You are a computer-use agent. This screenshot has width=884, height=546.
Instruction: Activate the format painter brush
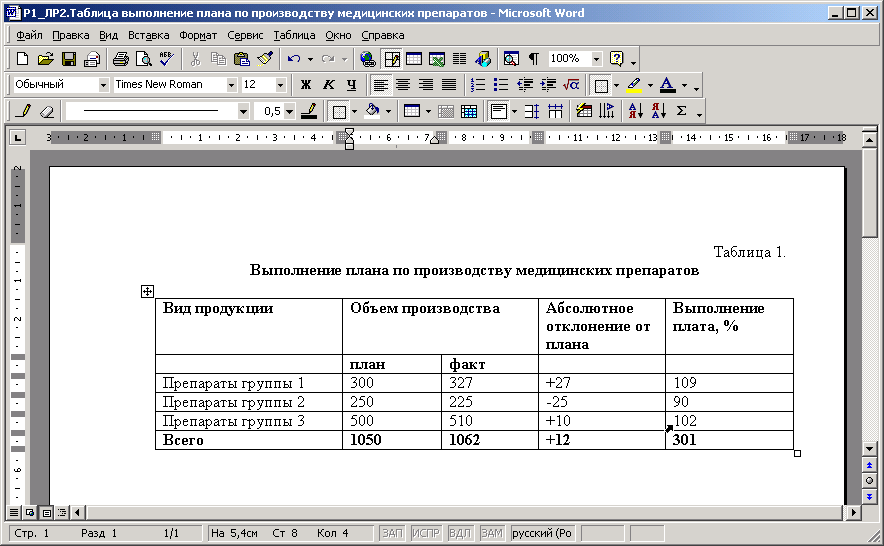coord(264,59)
